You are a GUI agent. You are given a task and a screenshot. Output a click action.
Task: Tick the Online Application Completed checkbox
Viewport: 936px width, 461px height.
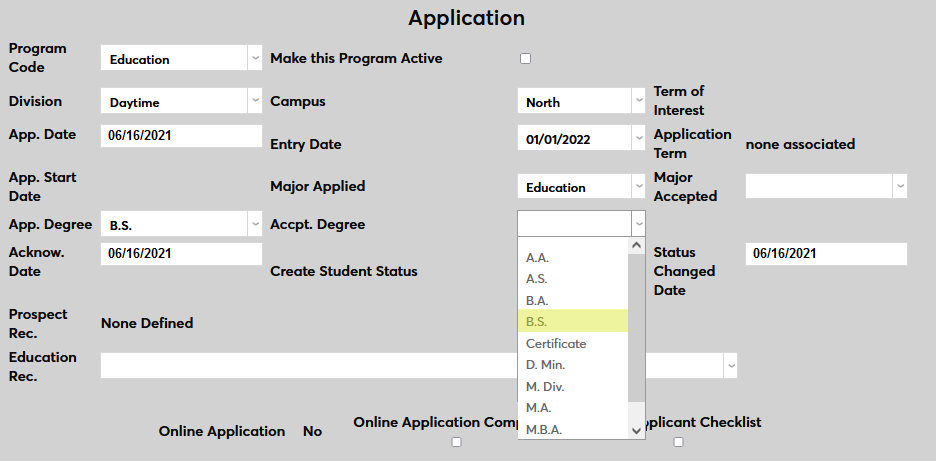point(457,442)
